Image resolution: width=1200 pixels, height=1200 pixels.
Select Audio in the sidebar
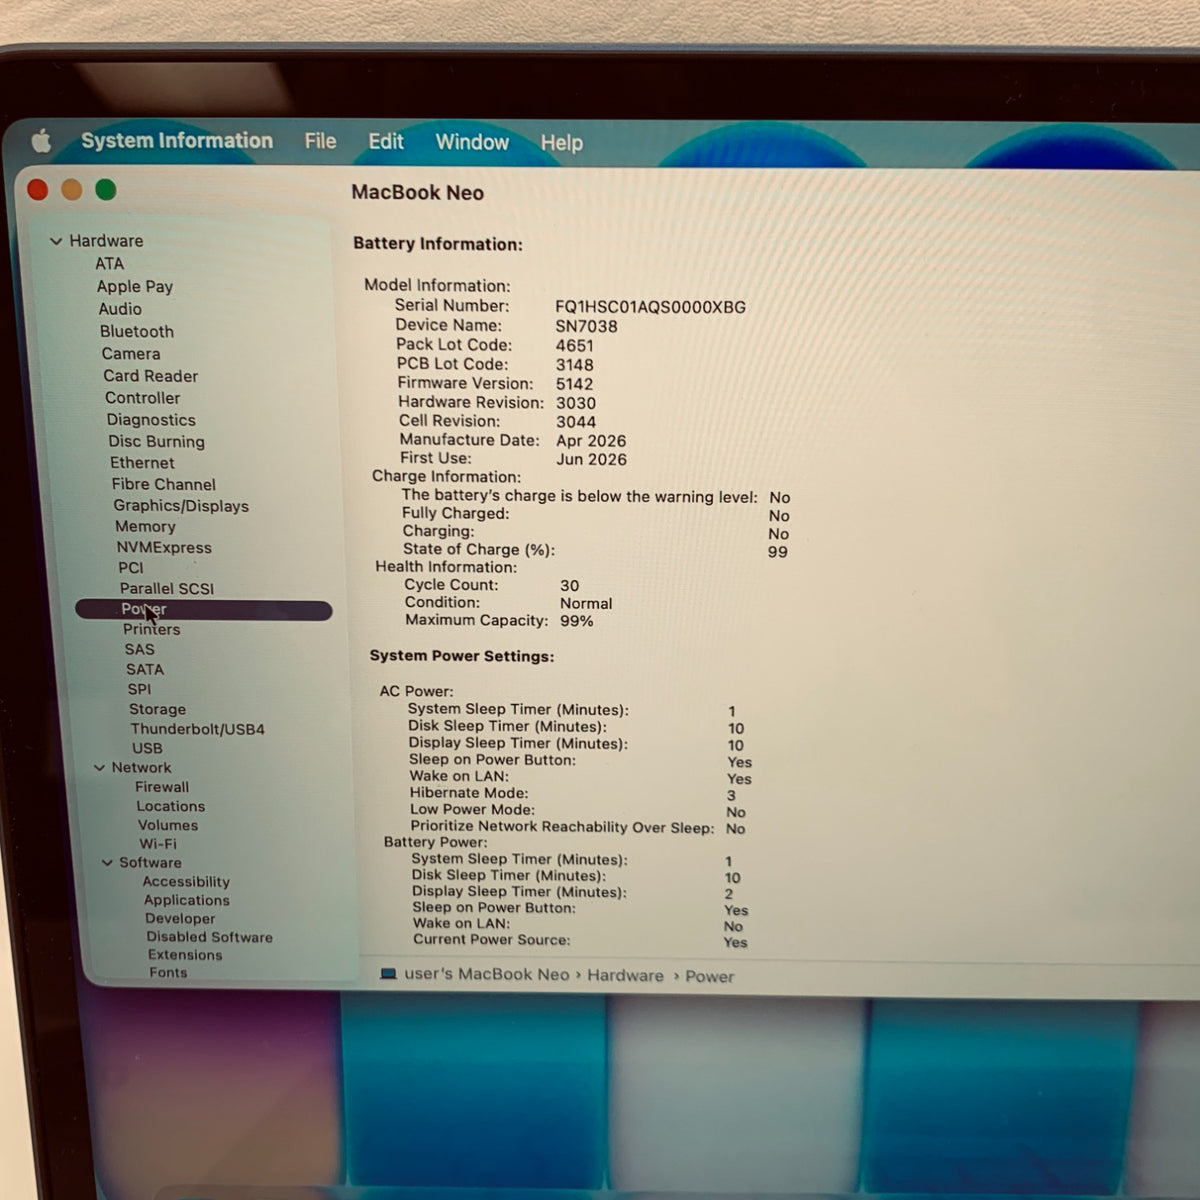click(x=120, y=309)
